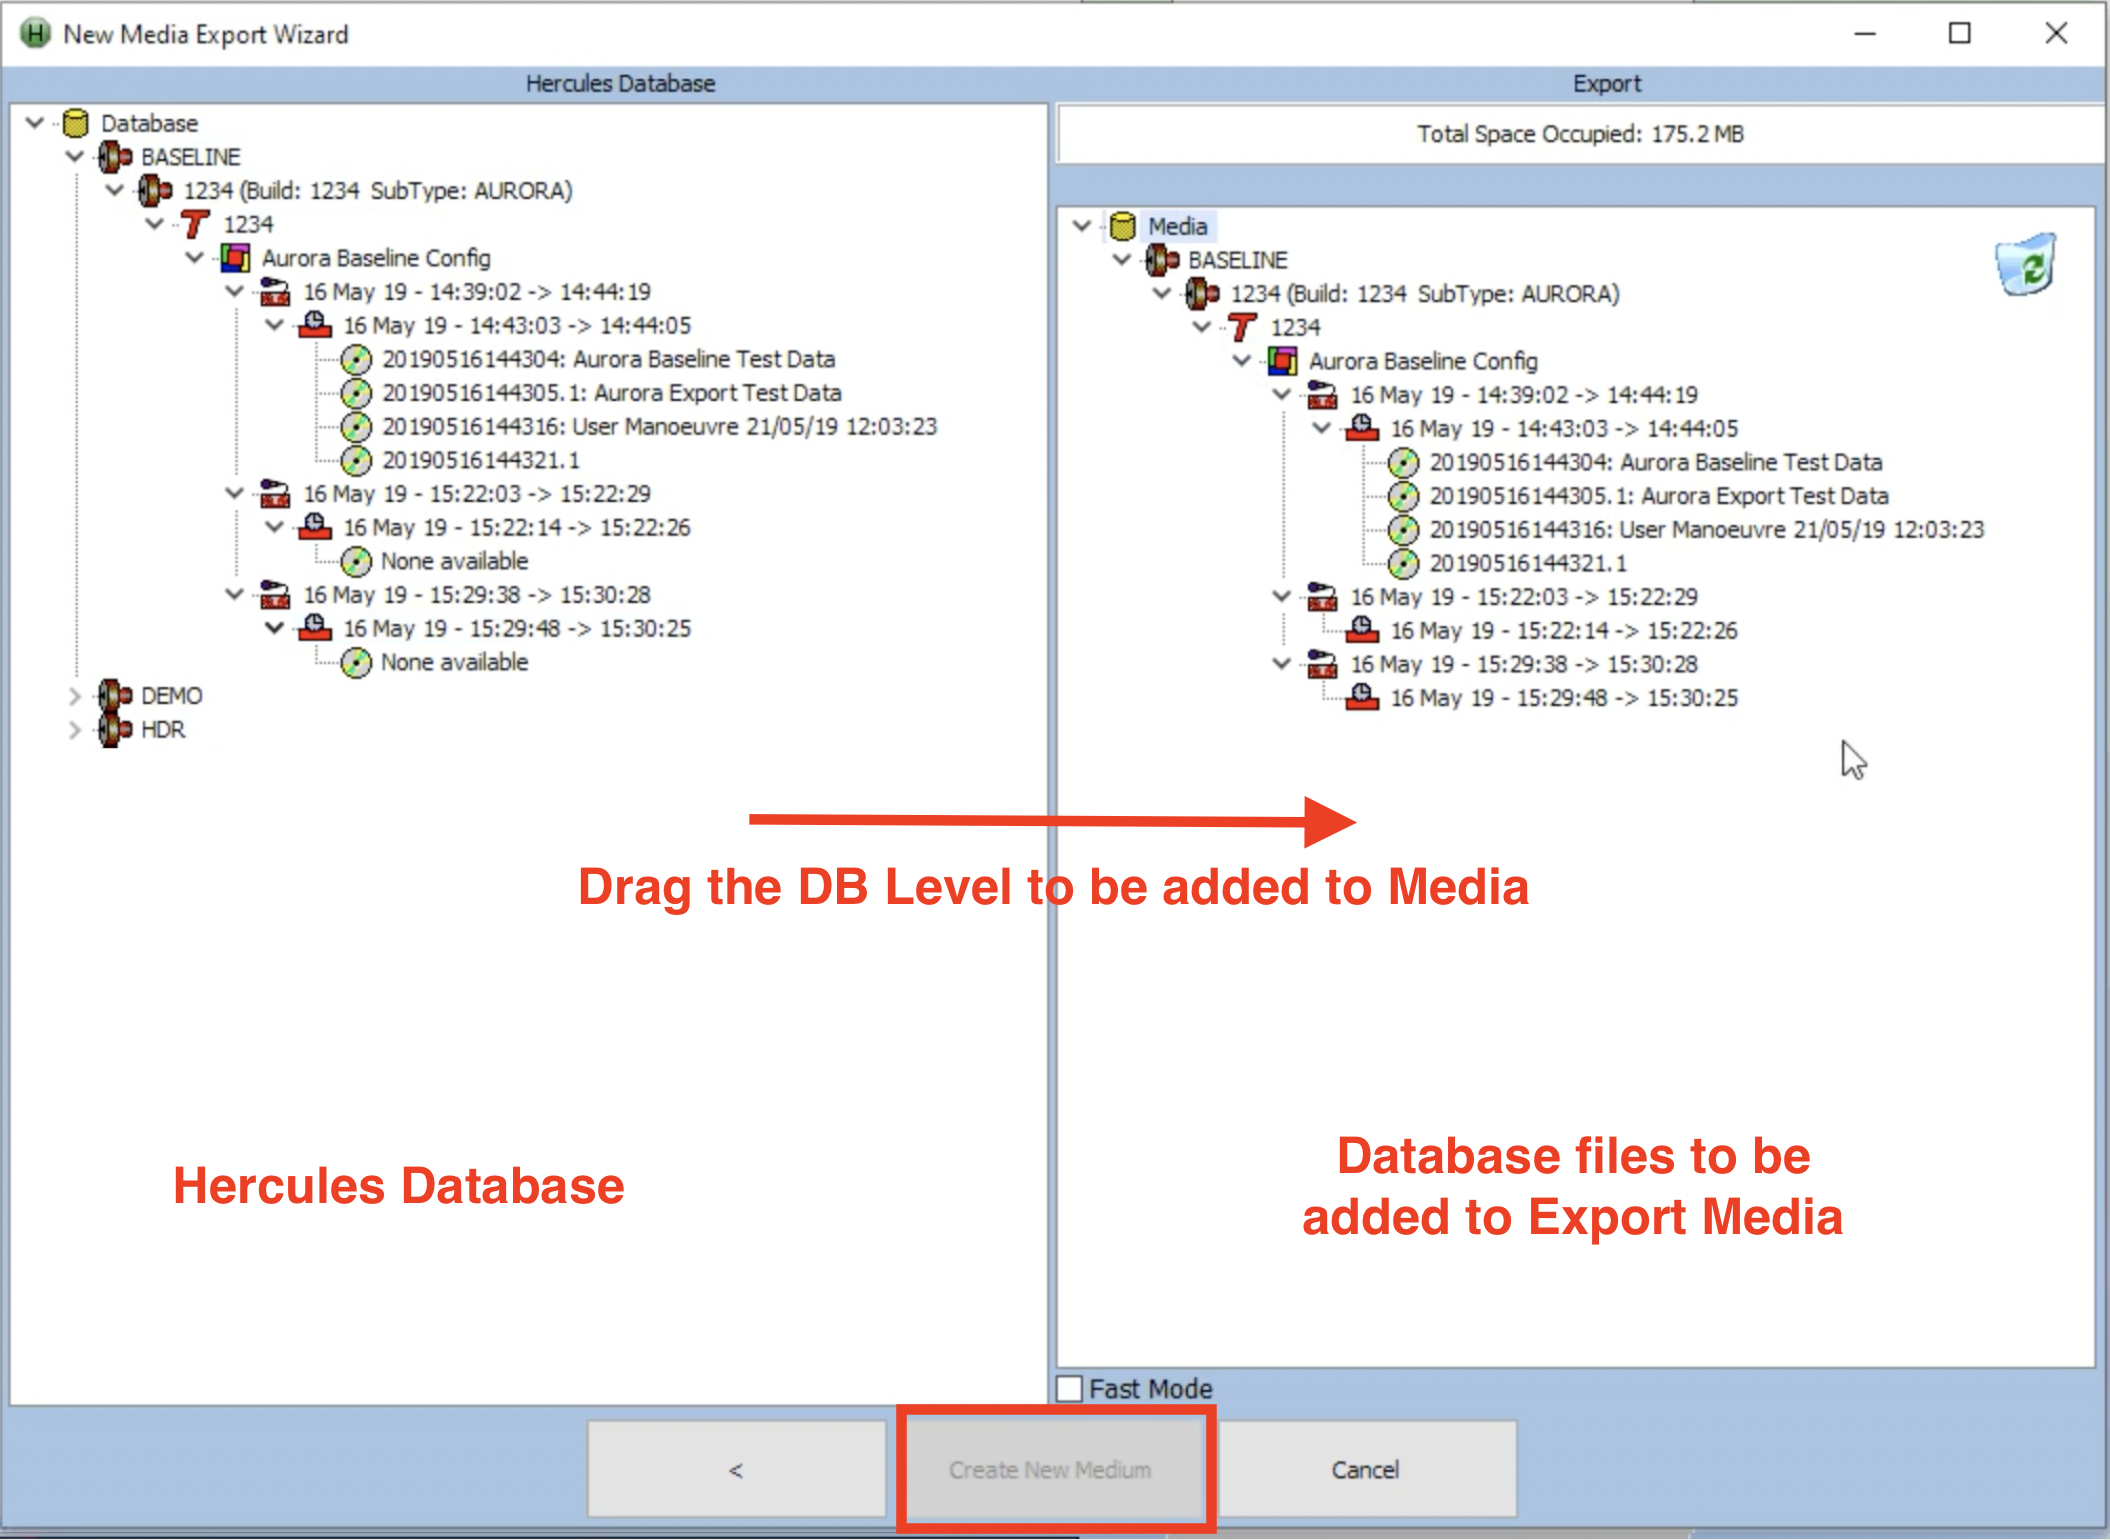Image resolution: width=2110 pixels, height=1540 pixels.
Task: Expand the HDR node
Action: click(75, 729)
